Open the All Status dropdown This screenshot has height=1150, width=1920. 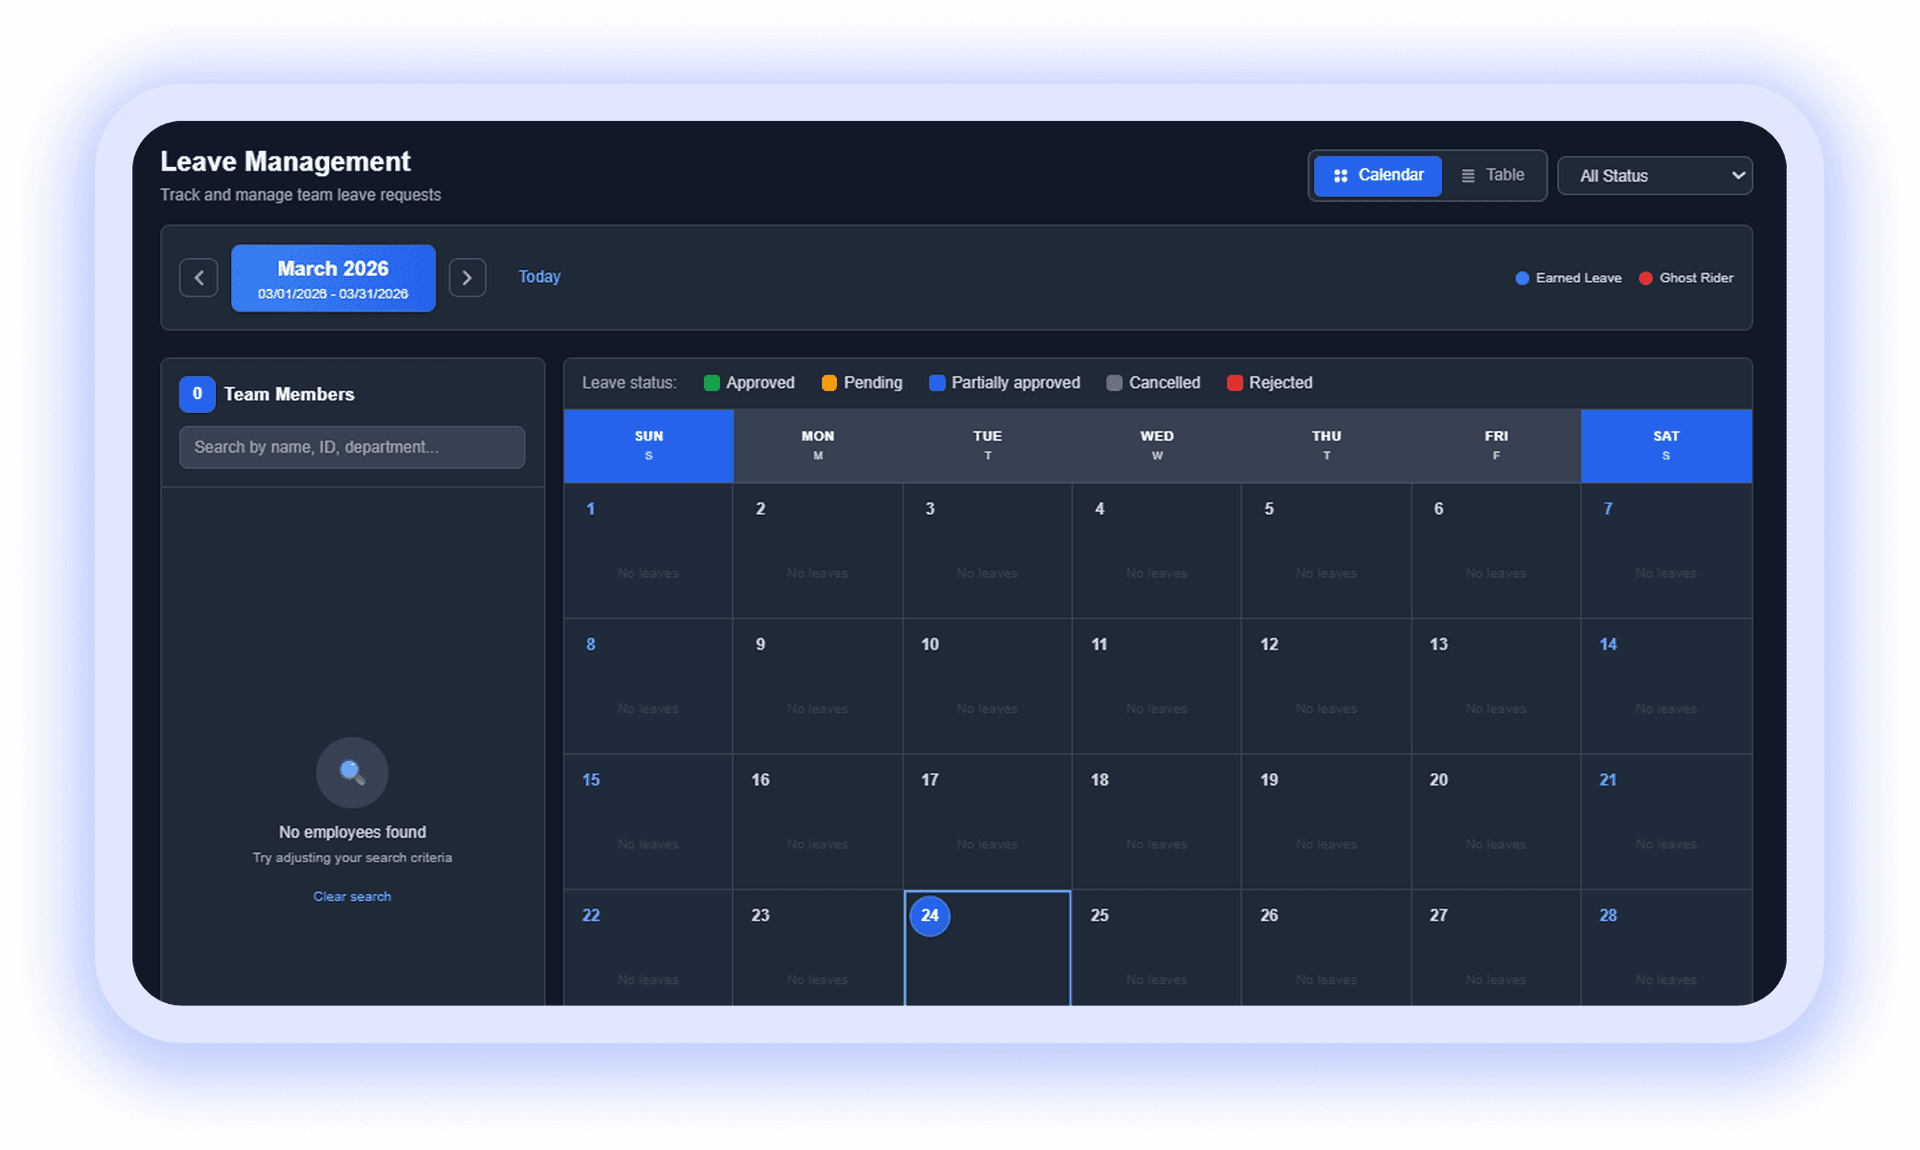1655,175
